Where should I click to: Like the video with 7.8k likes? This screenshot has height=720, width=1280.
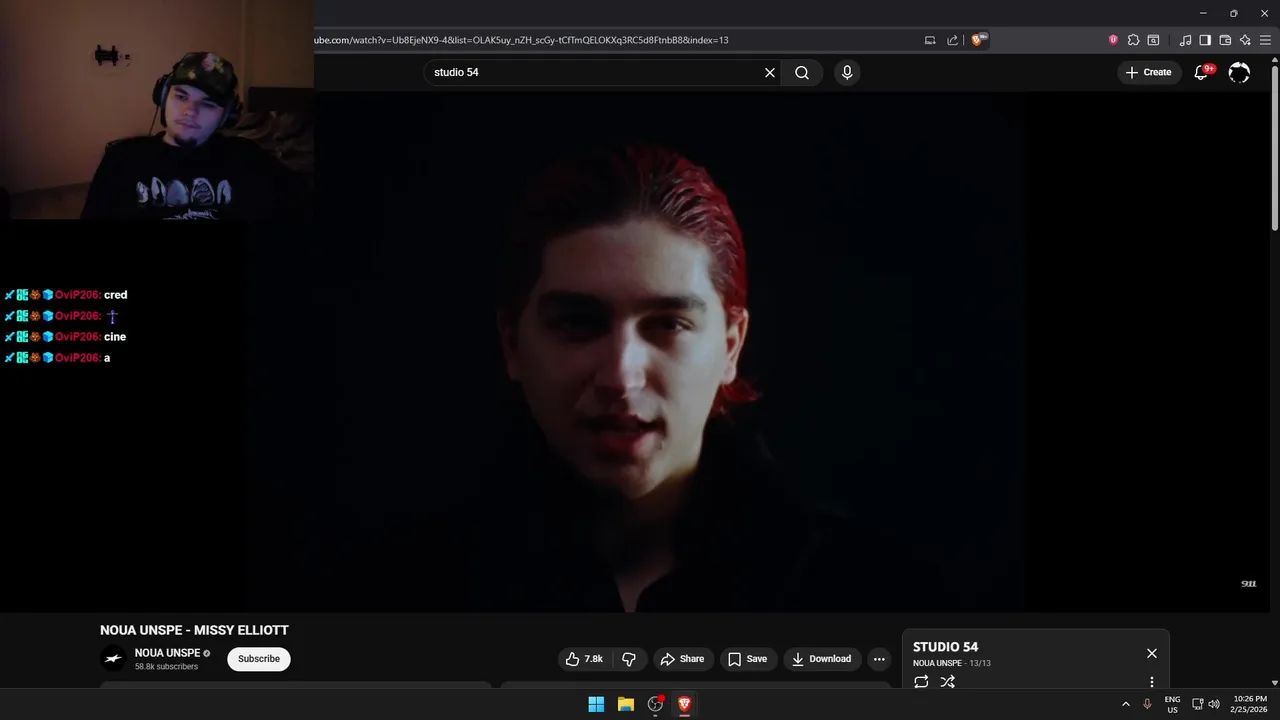point(584,659)
